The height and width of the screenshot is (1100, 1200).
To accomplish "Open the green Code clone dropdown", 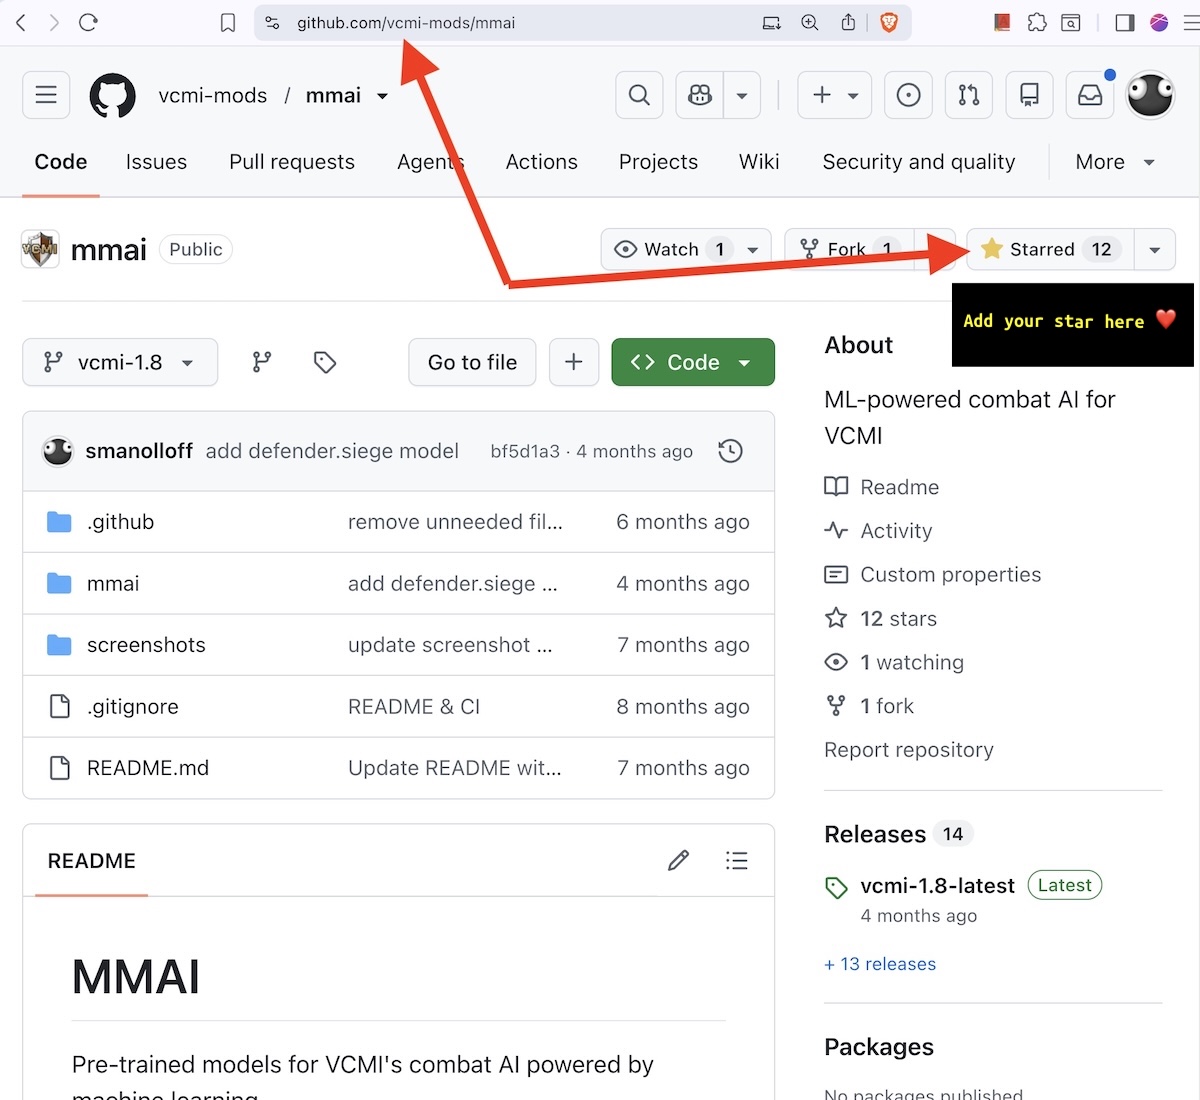I will [693, 362].
